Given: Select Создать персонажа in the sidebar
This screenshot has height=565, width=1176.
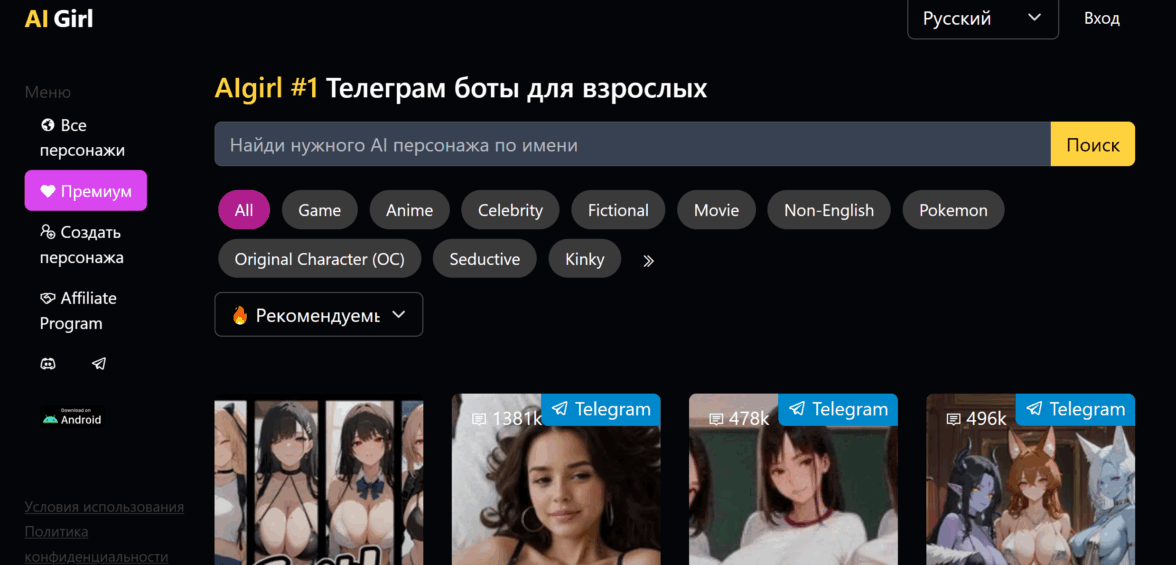Looking at the screenshot, I should 82,245.
